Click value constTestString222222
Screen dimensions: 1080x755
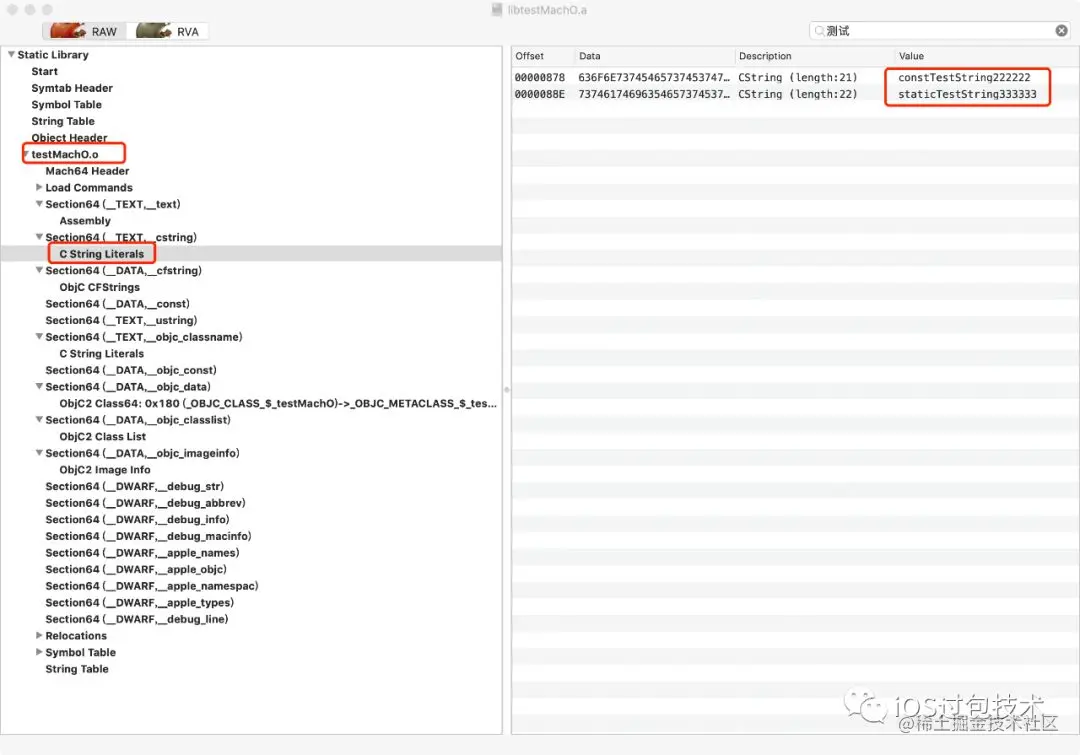tap(964, 77)
